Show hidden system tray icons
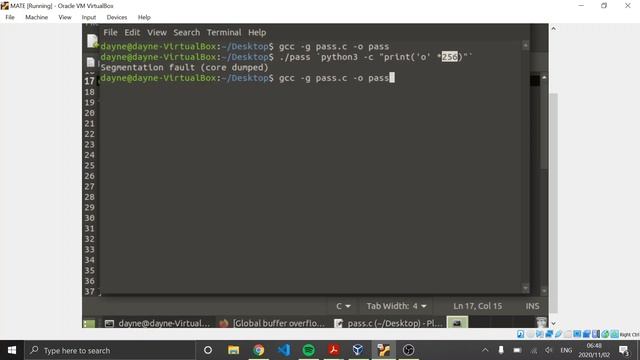Screen dimensions: 640x360 click(485, 350)
